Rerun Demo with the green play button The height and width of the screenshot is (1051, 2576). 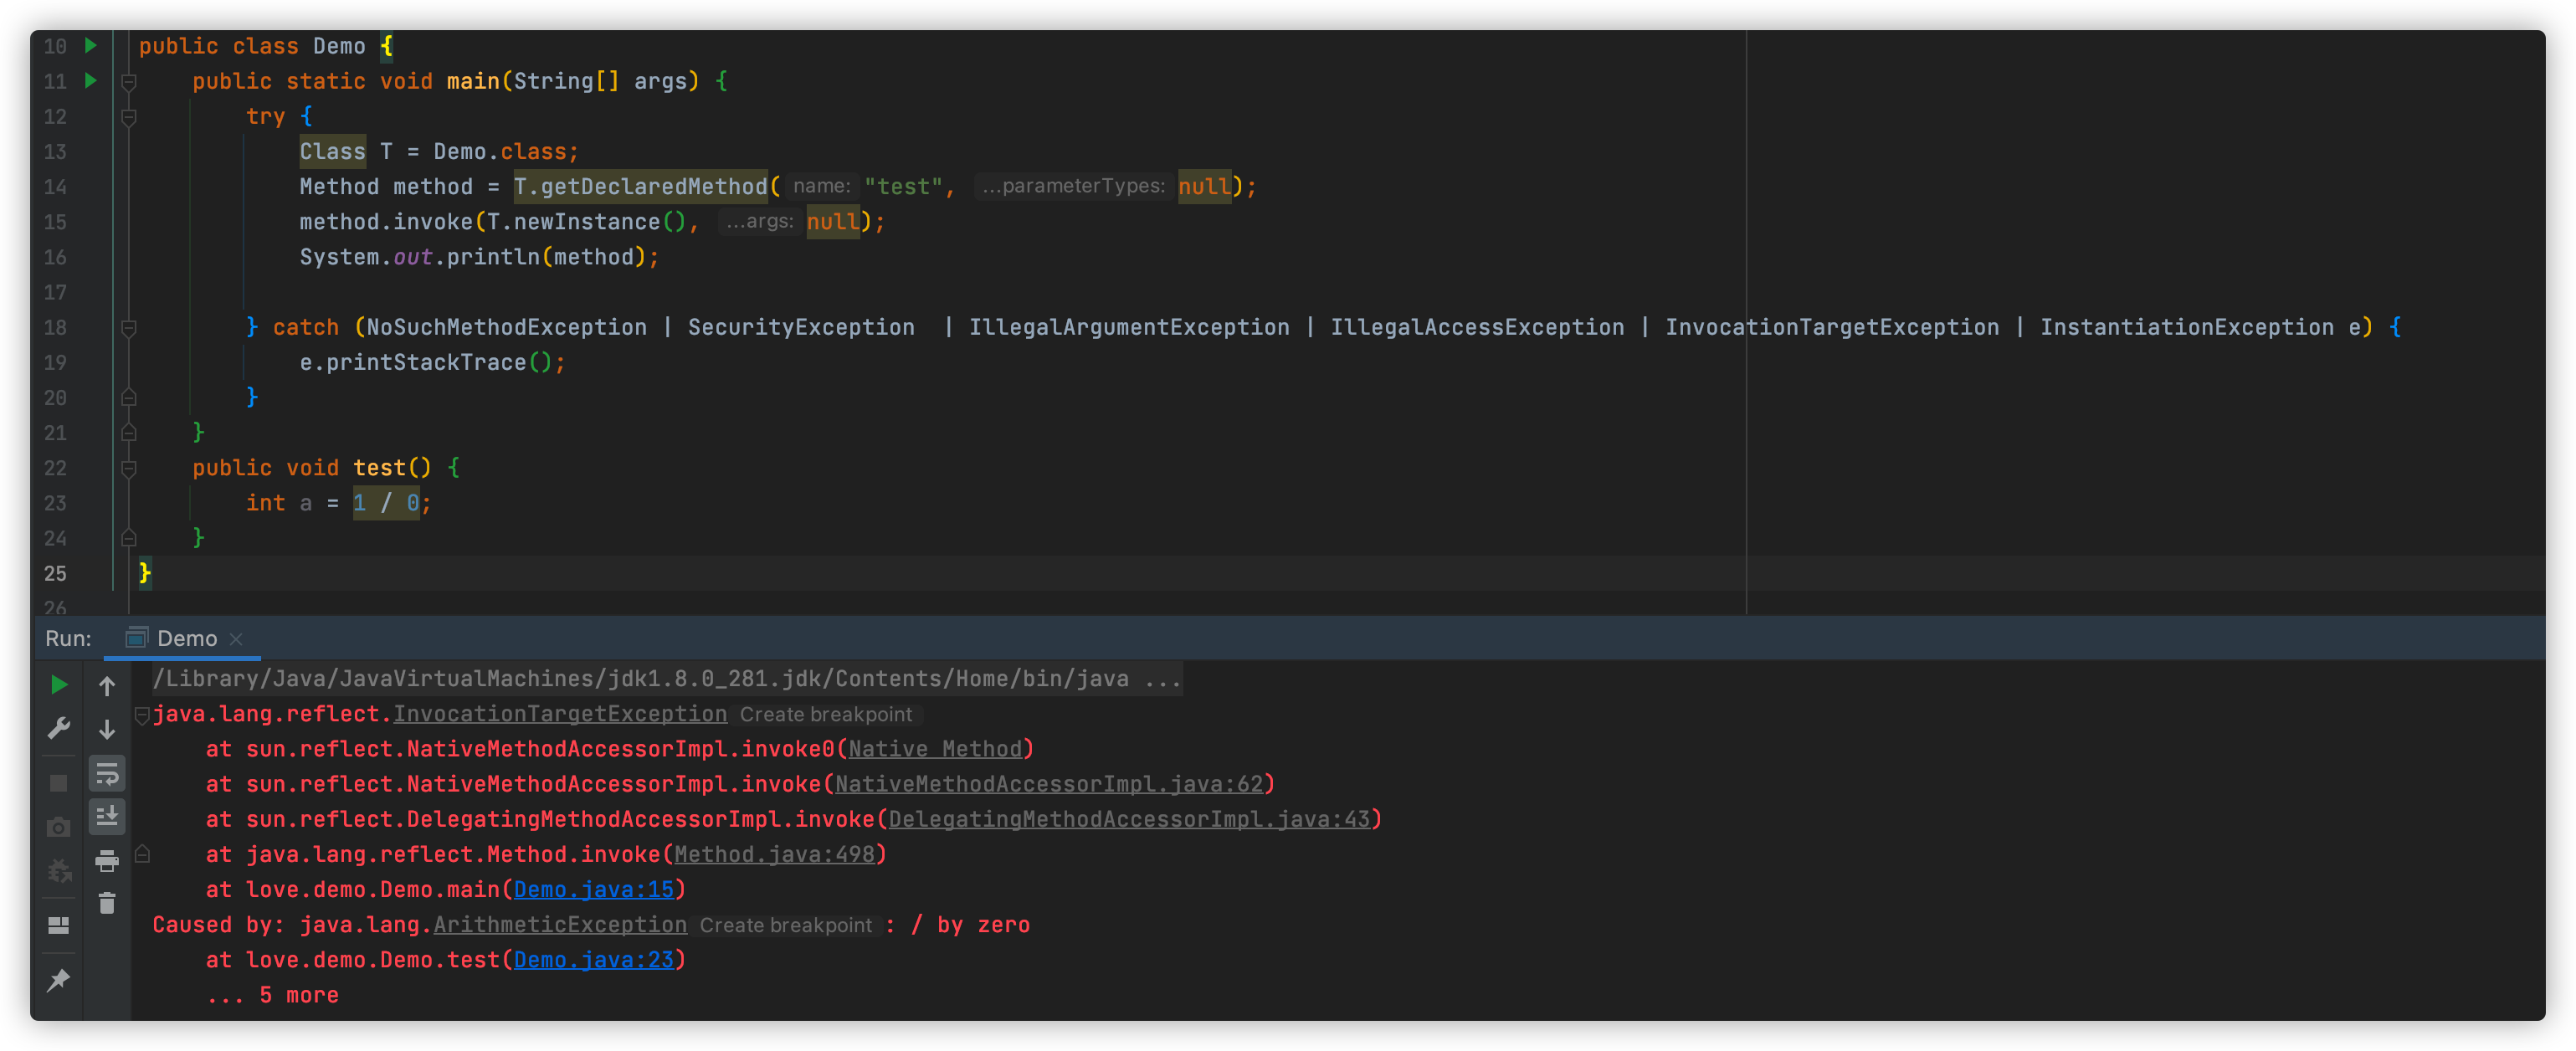[x=59, y=685]
